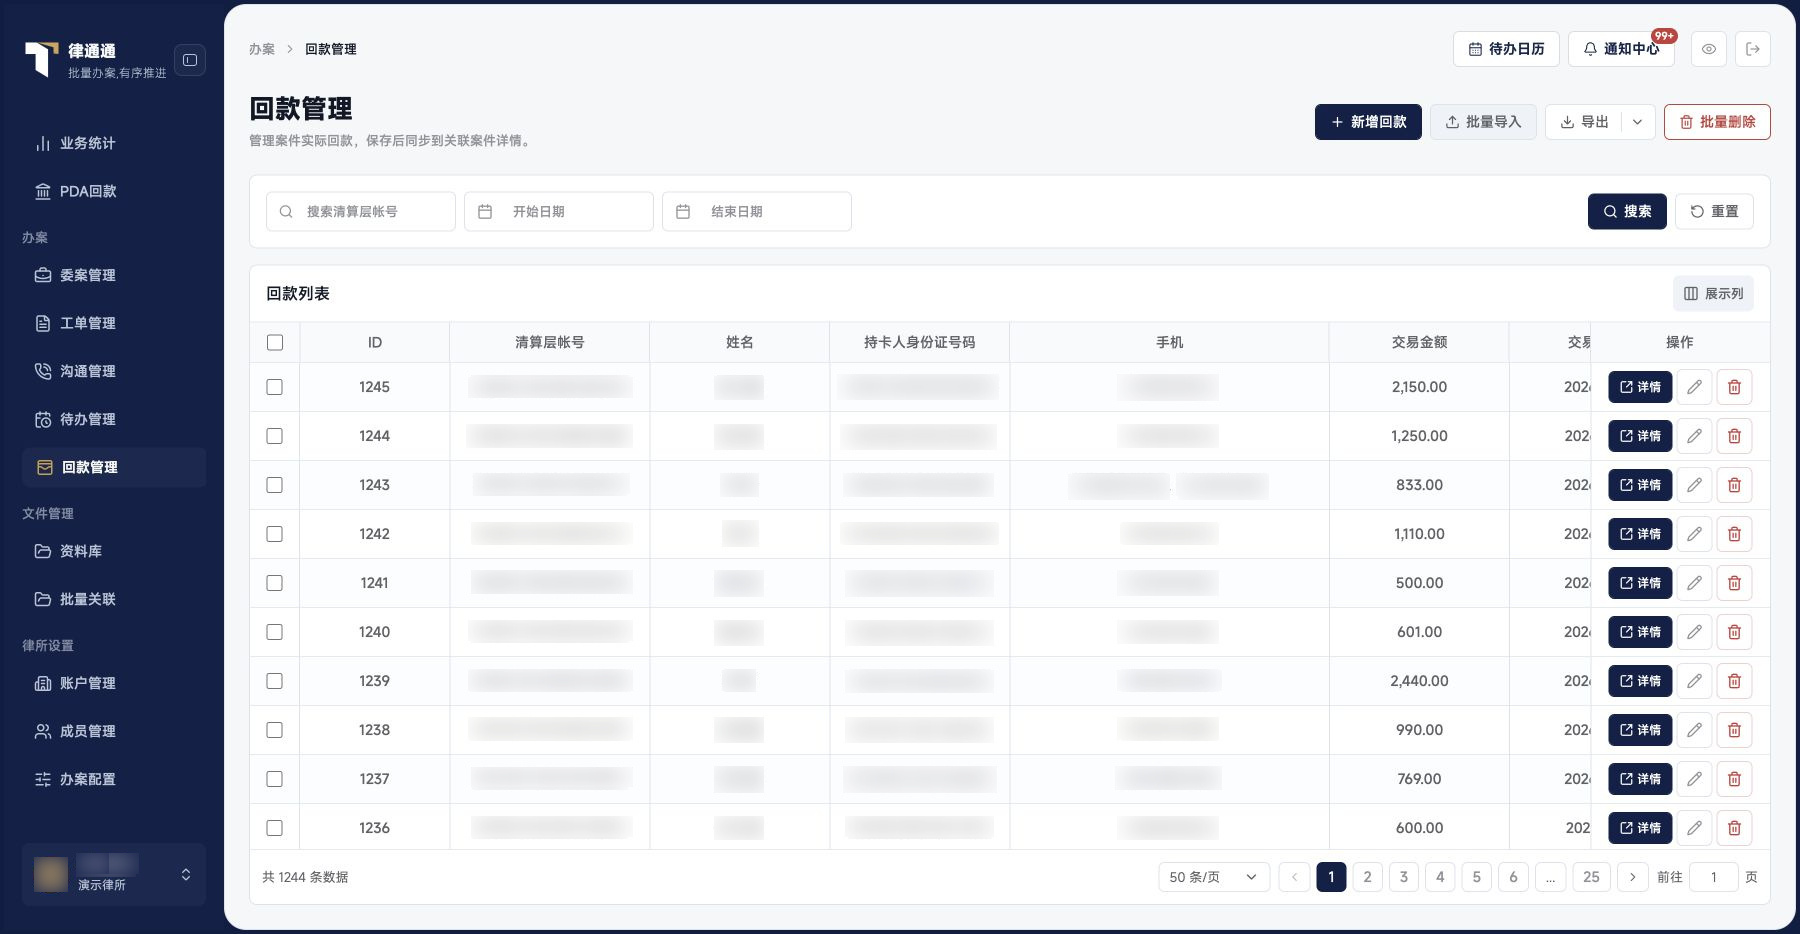
Task: Edit row 1245 with pencil icon
Action: click(1694, 387)
